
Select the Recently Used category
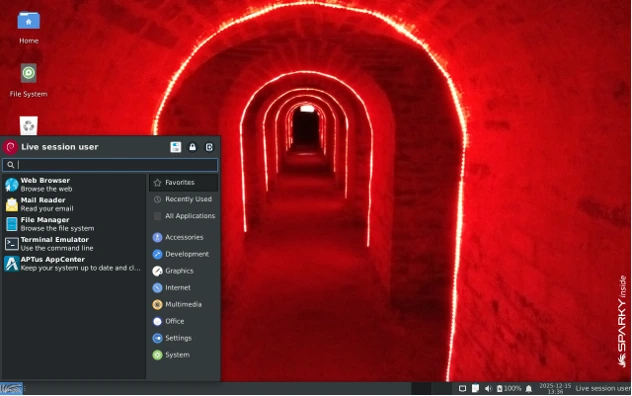184,199
